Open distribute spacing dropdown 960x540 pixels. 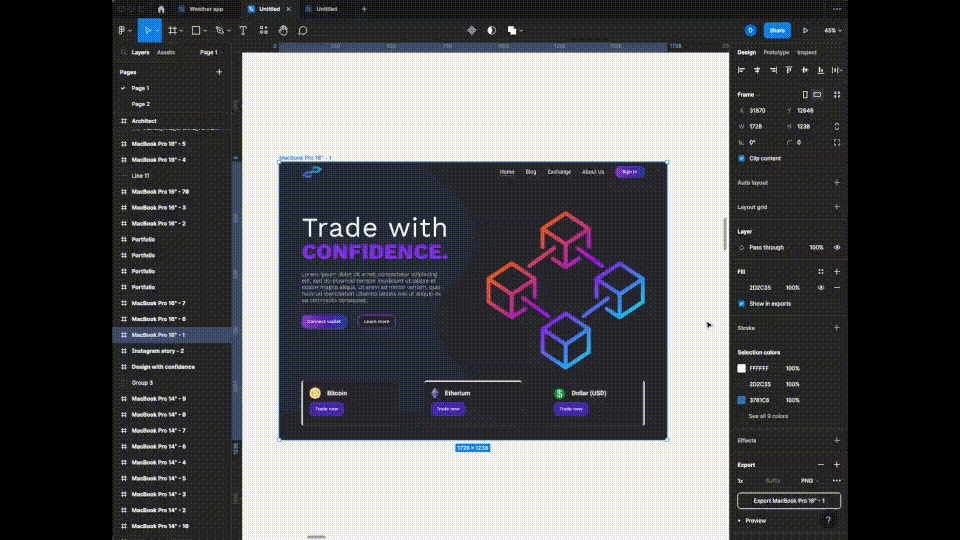tap(837, 70)
